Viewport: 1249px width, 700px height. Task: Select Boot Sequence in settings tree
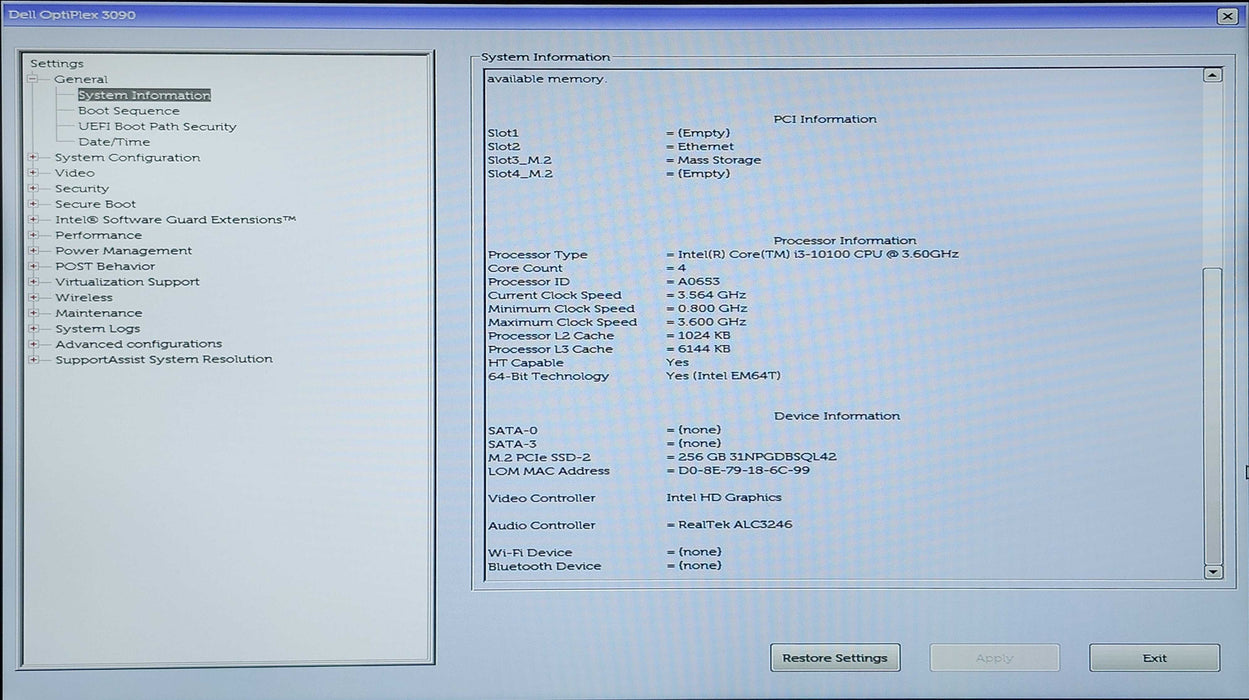[128, 111]
